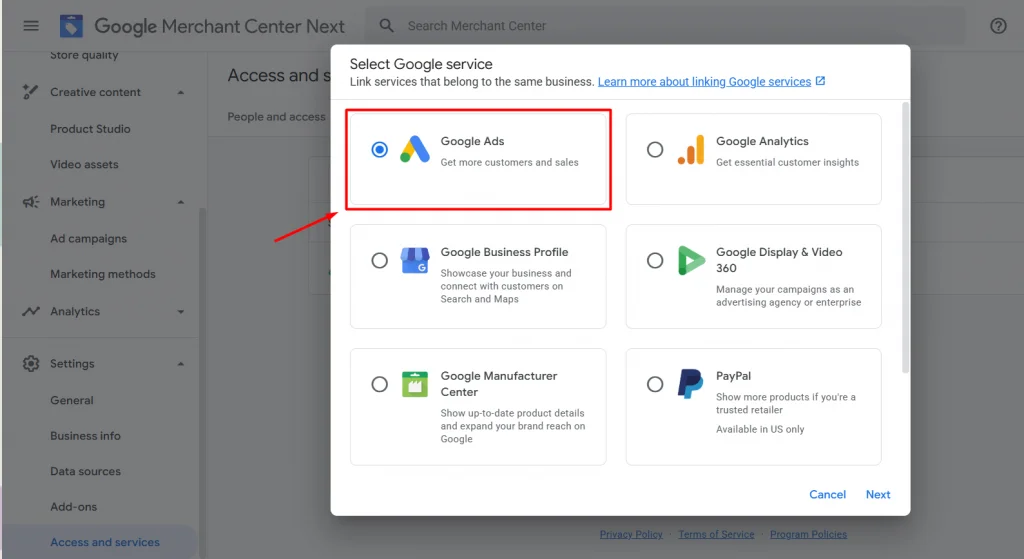
Task: Open the help question mark icon
Action: click(998, 26)
